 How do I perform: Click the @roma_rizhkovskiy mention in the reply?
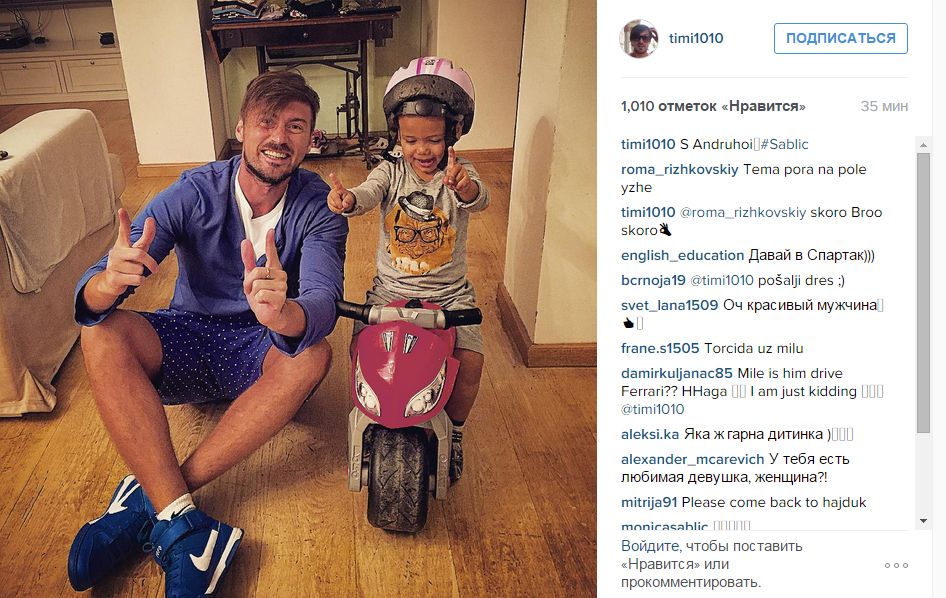point(743,212)
